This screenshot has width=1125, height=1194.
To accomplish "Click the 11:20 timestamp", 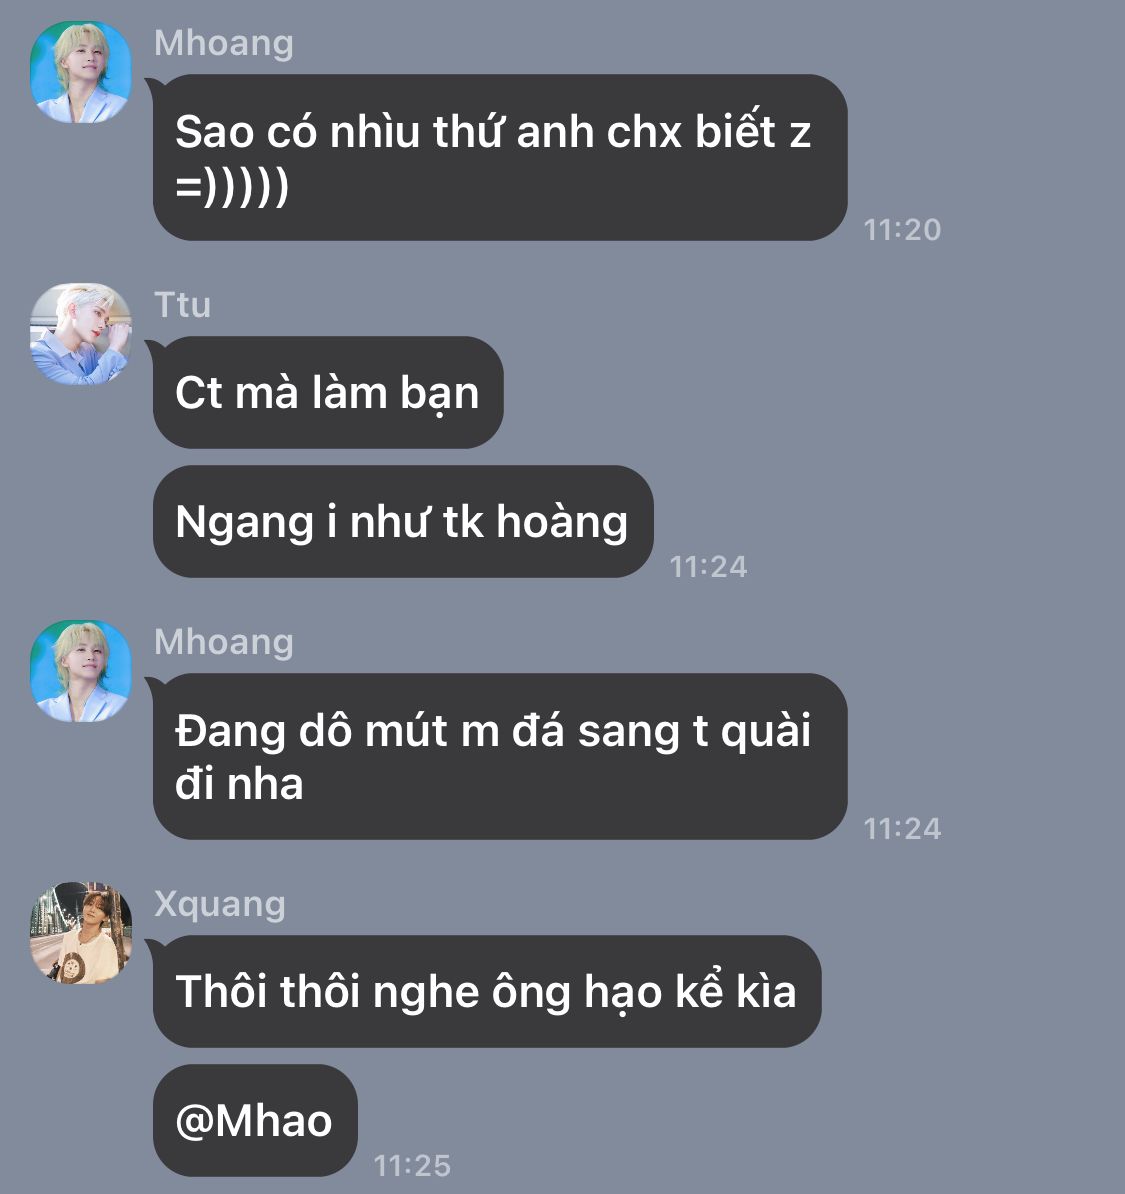I will (903, 230).
